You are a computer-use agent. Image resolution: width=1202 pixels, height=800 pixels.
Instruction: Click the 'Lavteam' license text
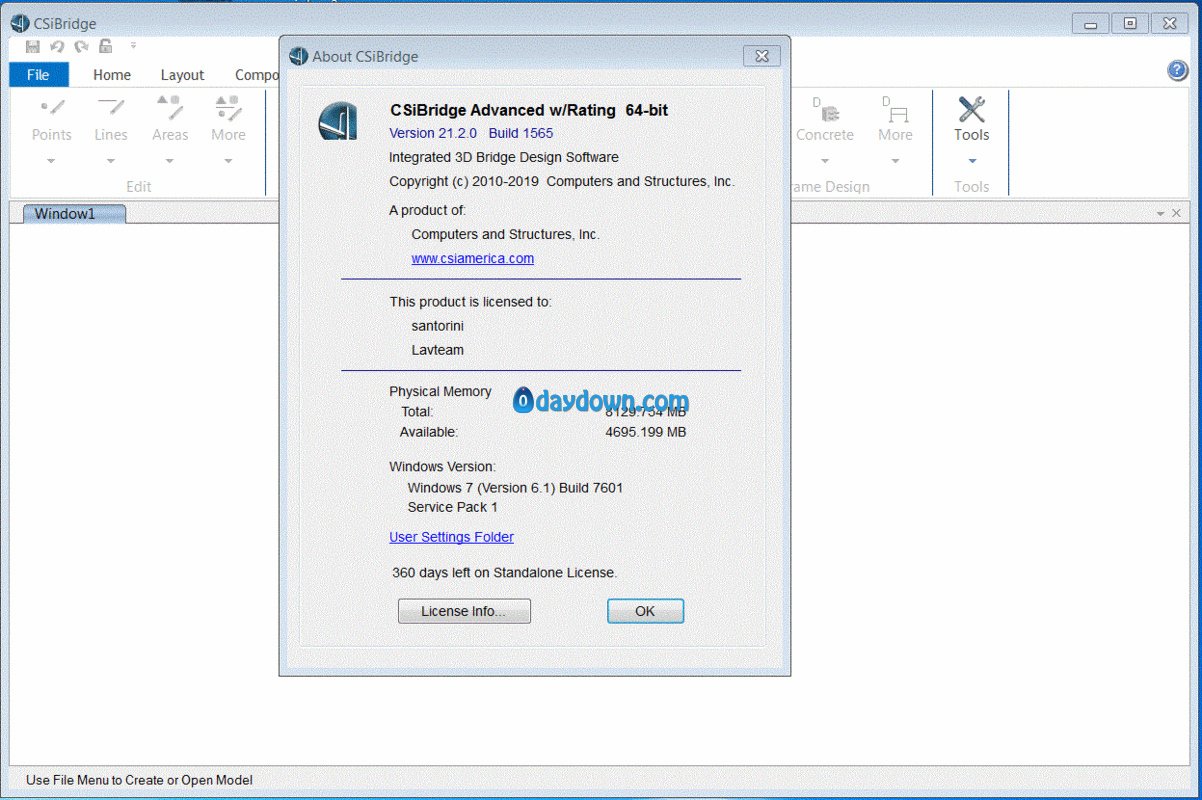(438, 350)
